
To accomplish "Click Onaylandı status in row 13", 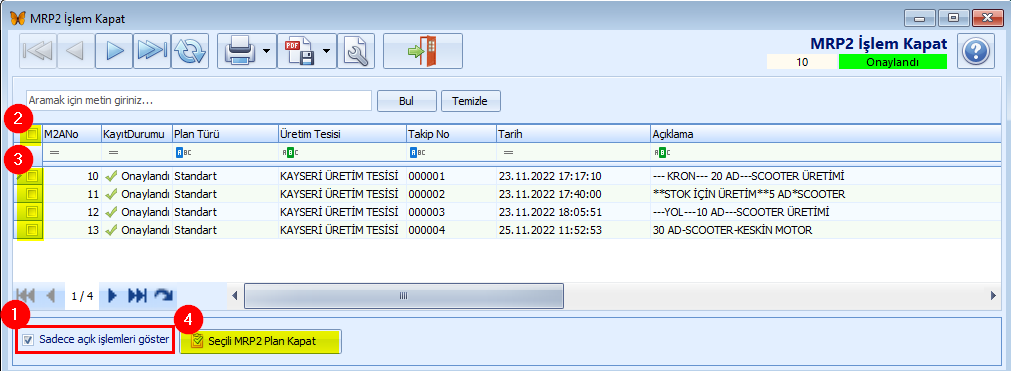I will point(137,230).
